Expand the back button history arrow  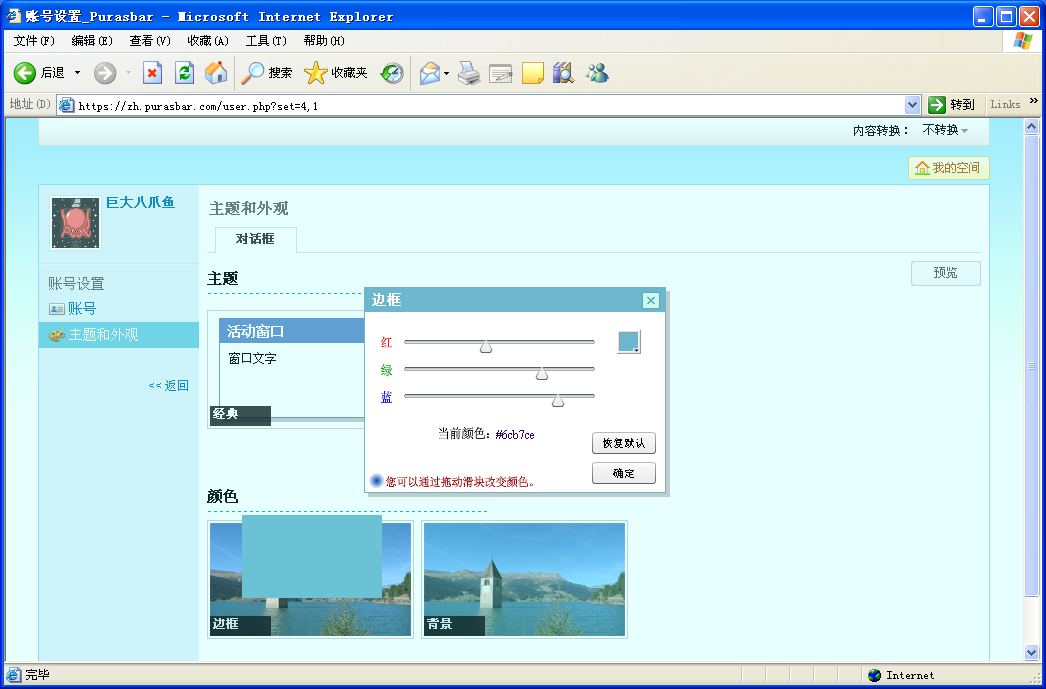click(78, 73)
